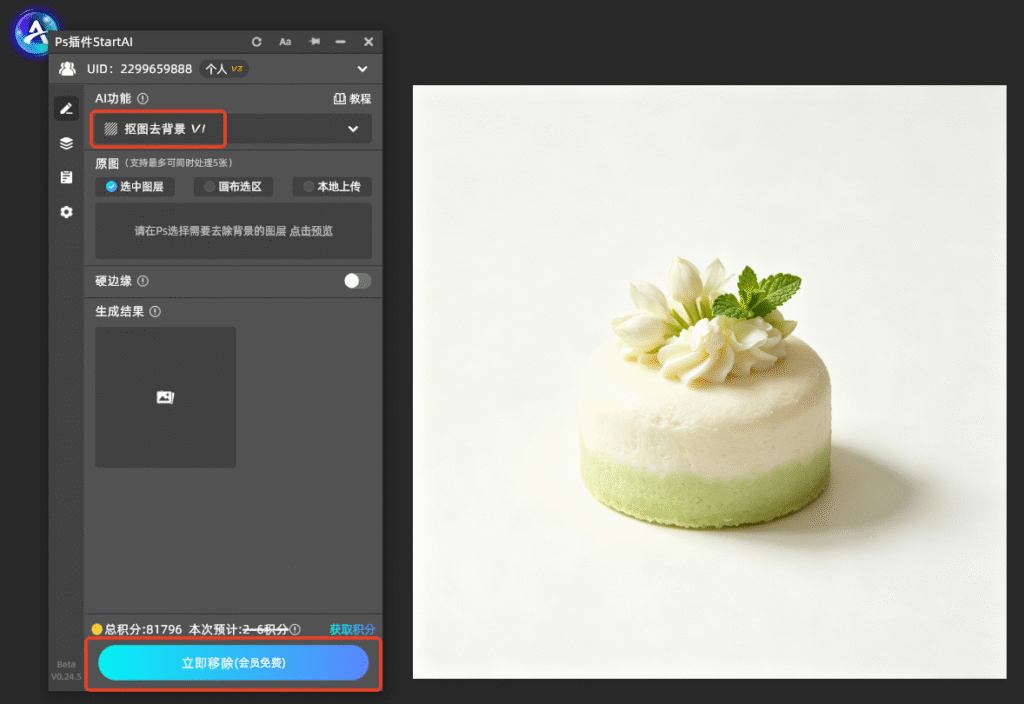The width and height of the screenshot is (1024, 704).
Task: Click the UID: 2299659888 text
Action: pos(139,69)
